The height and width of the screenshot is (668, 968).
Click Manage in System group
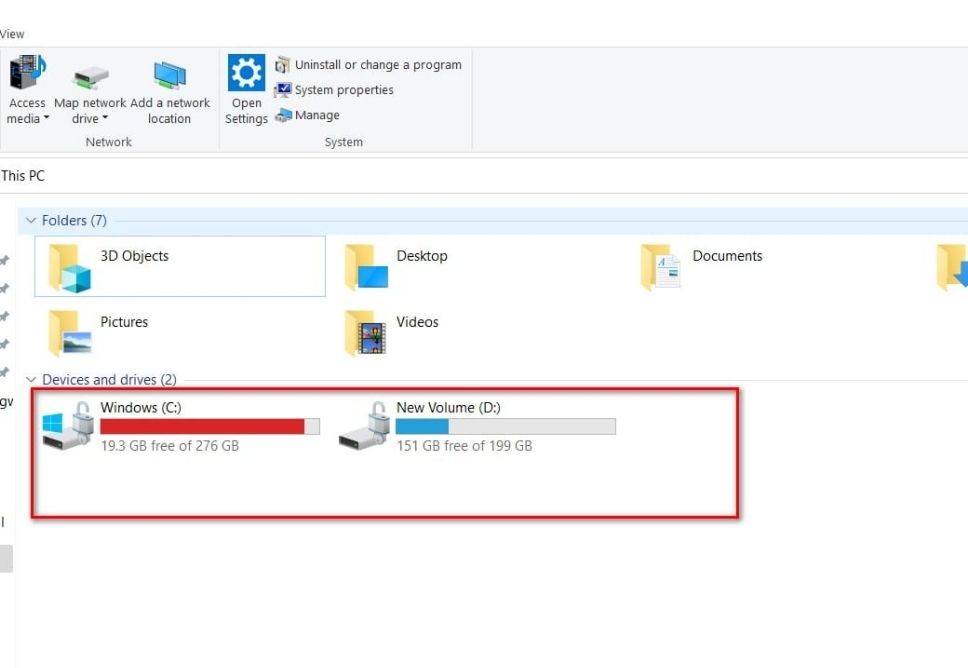pyautogui.click(x=316, y=115)
